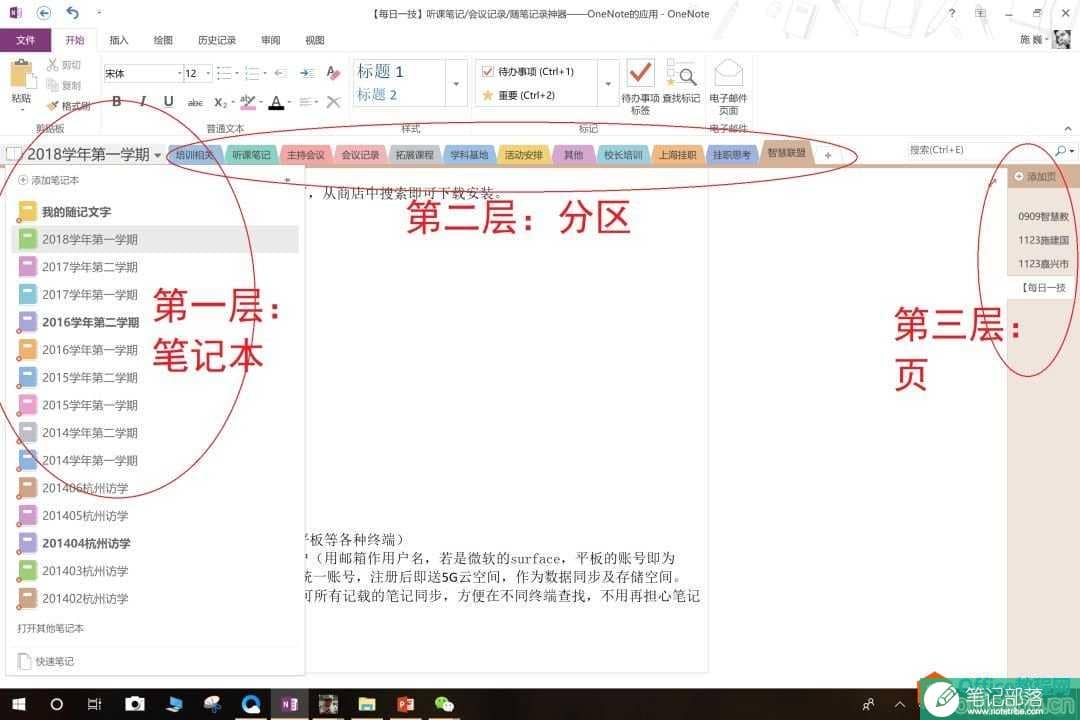Collapse the ribbon with the chevron
This screenshot has width=1080, height=720.
point(1068,129)
